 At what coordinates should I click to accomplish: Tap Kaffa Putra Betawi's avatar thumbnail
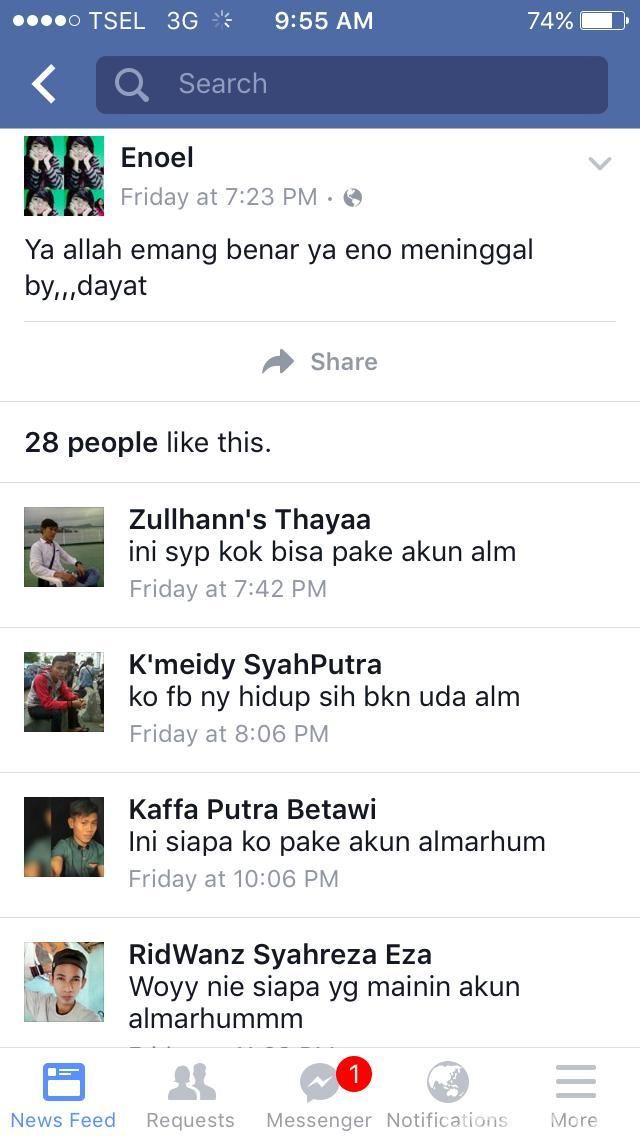(64, 837)
